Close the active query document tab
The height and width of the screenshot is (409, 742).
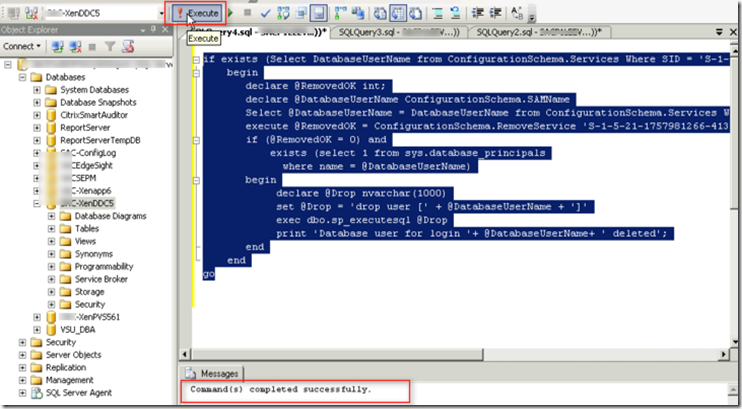point(733,32)
